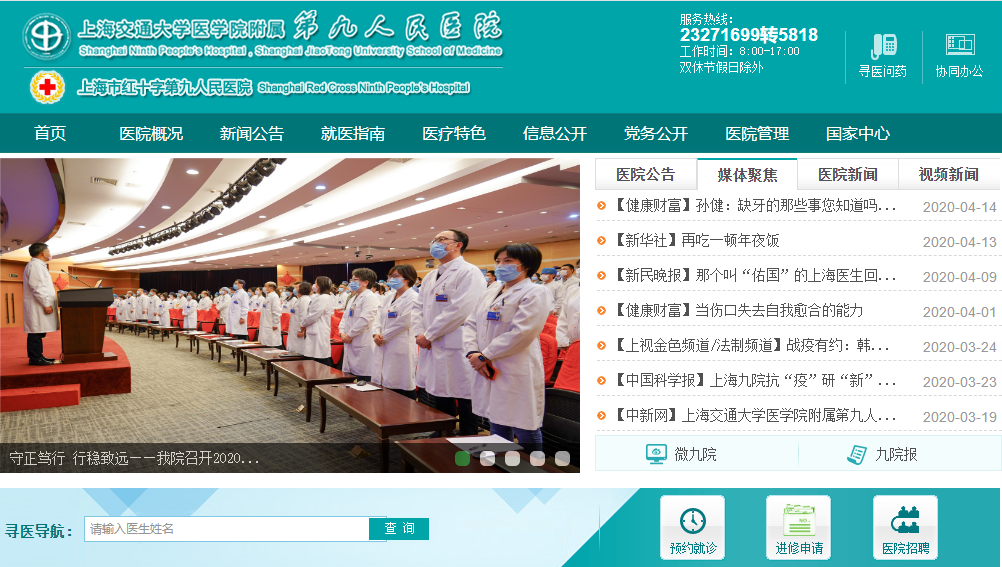Viewport: 1002px width, 567px height.
Task: Click hospital name banner 第九人民医院
Action: click(x=398, y=27)
